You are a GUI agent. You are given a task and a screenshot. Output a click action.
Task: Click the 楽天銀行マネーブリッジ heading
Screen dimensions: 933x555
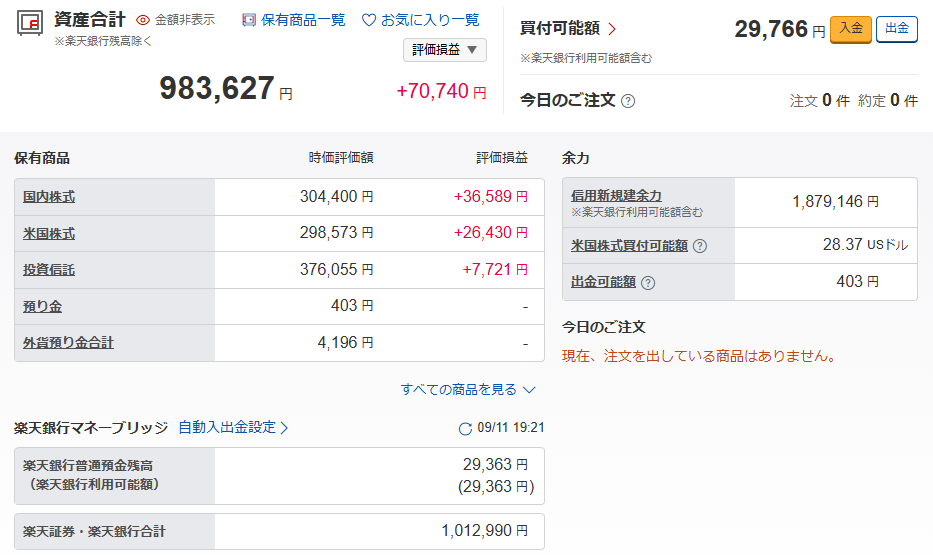pos(91,428)
